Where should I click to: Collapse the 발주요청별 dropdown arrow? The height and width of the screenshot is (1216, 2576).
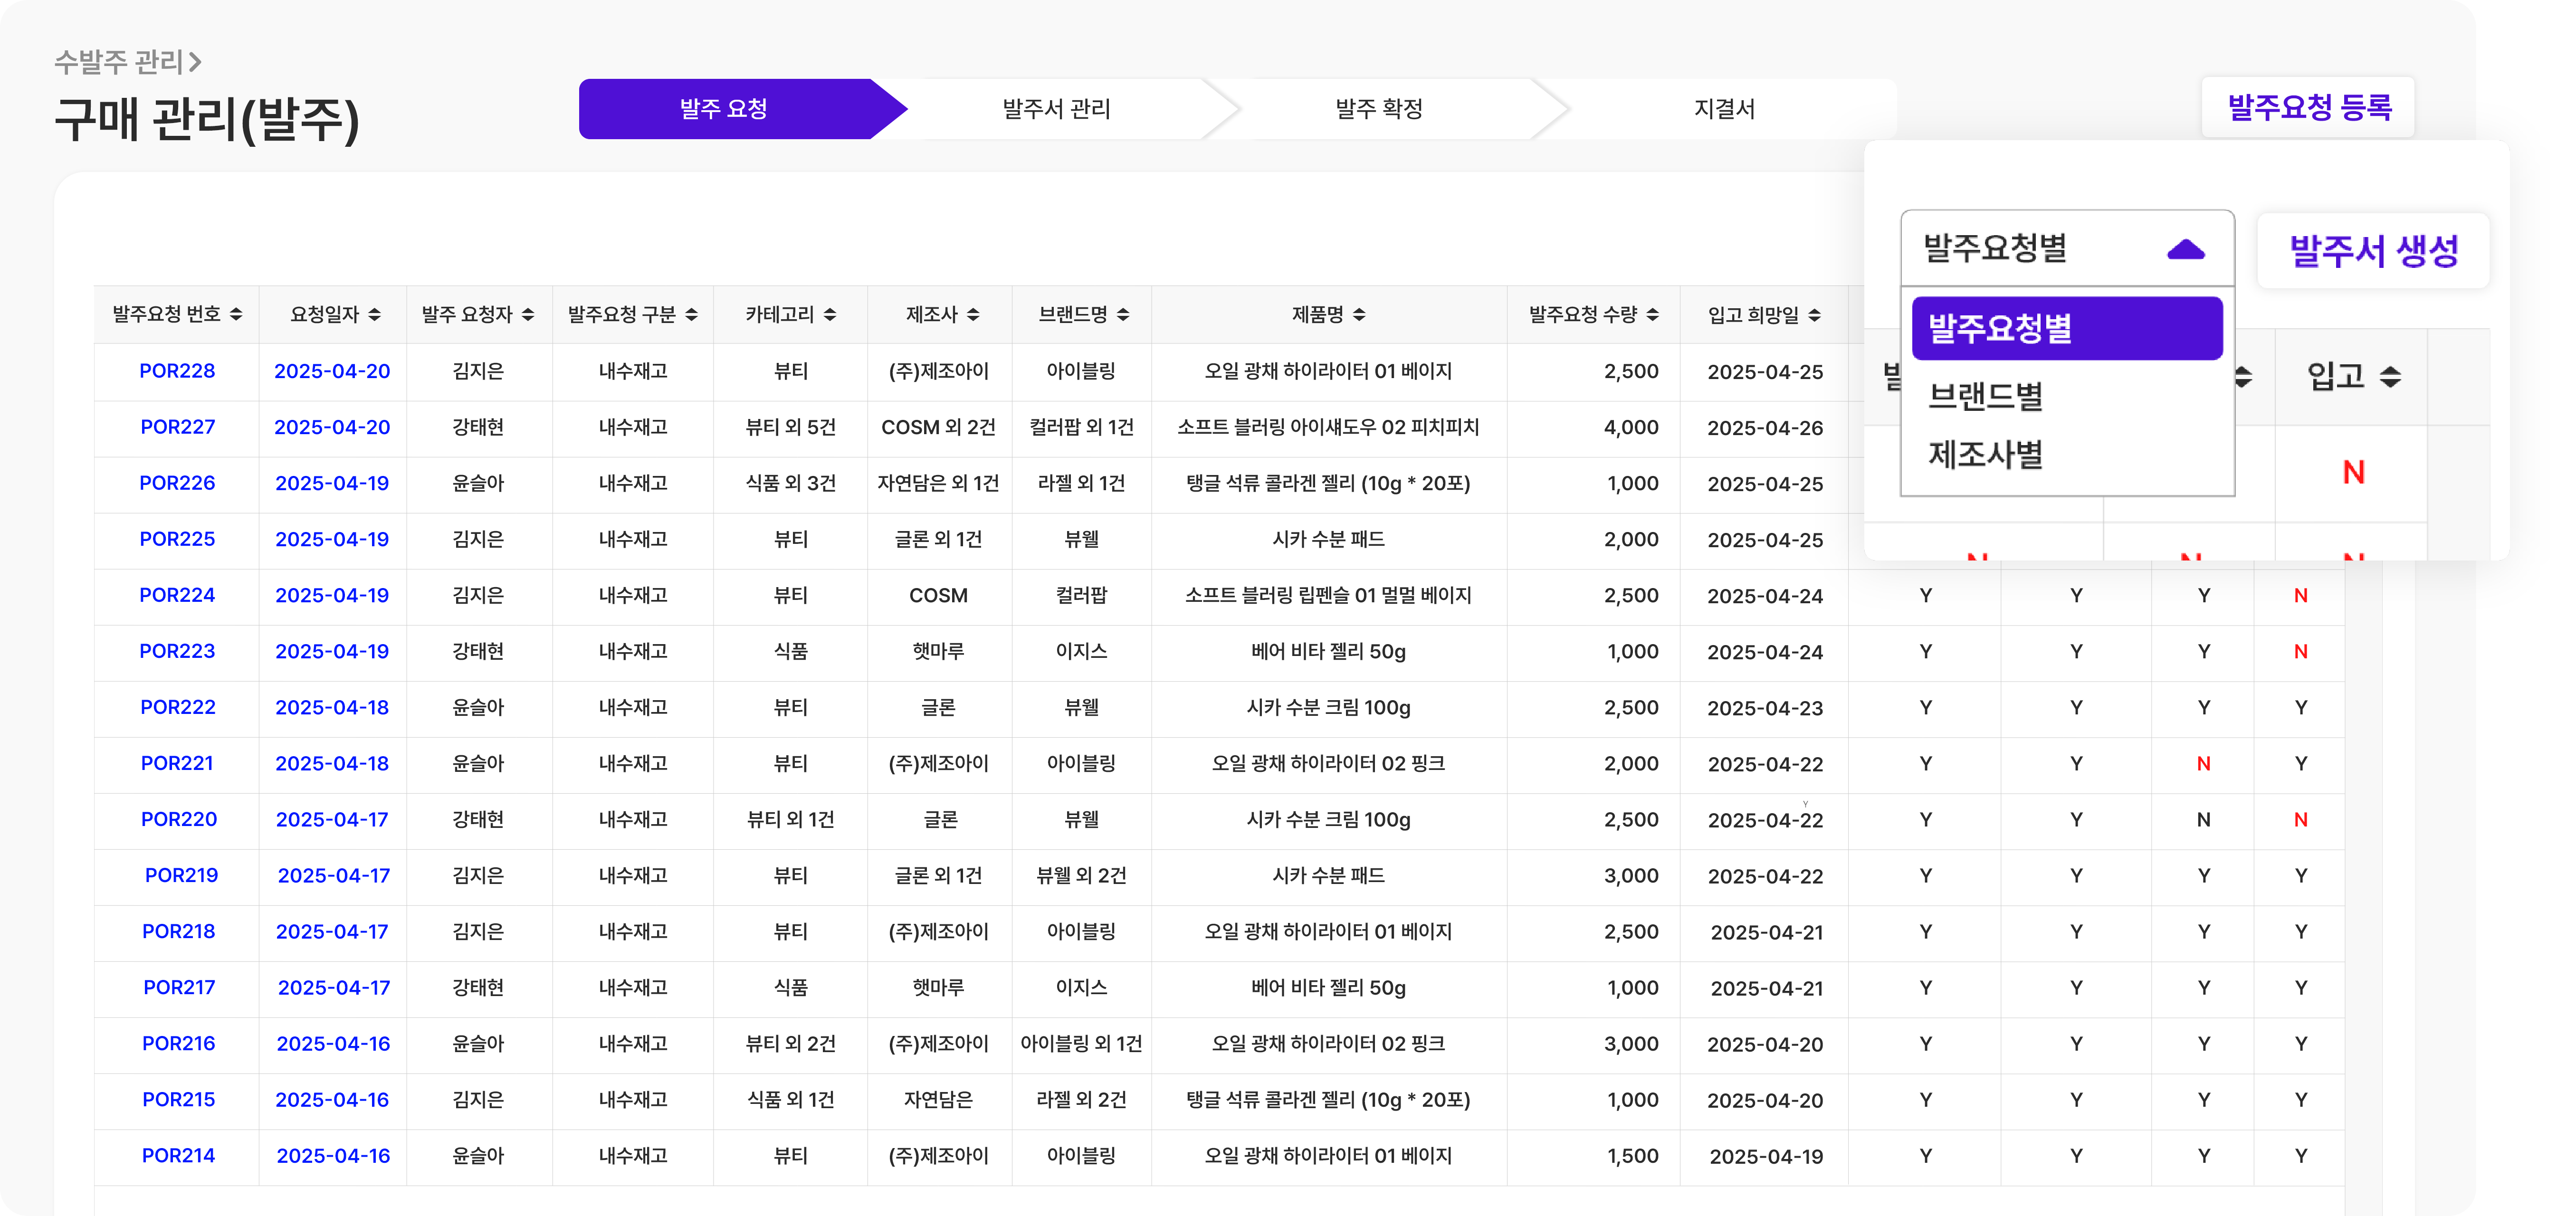coord(2186,249)
